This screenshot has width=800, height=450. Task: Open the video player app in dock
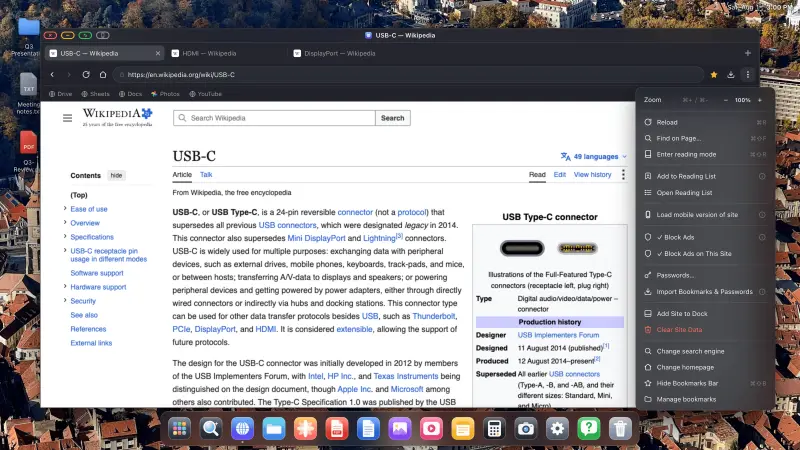pyautogui.click(x=431, y=429)
